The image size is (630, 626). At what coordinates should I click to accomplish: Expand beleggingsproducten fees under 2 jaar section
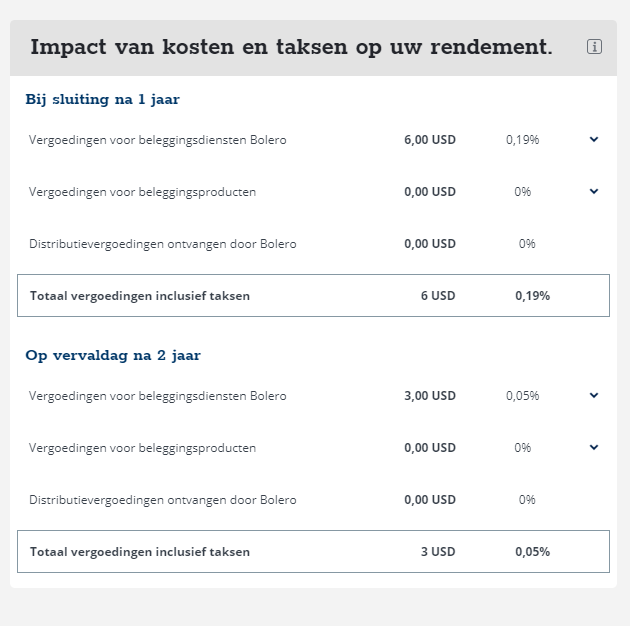pos(594,447)
